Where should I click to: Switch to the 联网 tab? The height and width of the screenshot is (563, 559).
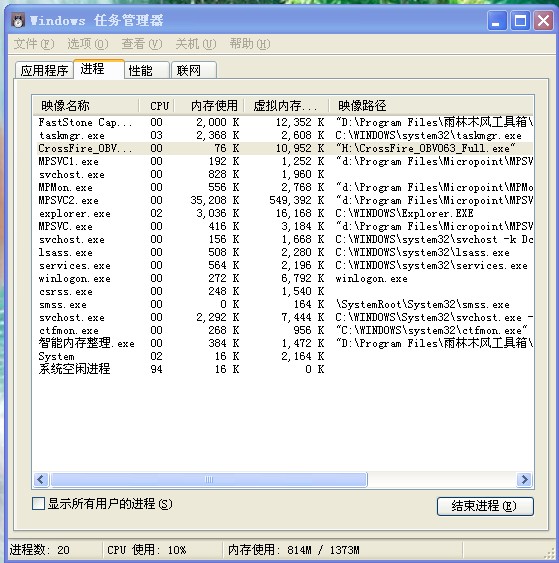tap(194, 70)
